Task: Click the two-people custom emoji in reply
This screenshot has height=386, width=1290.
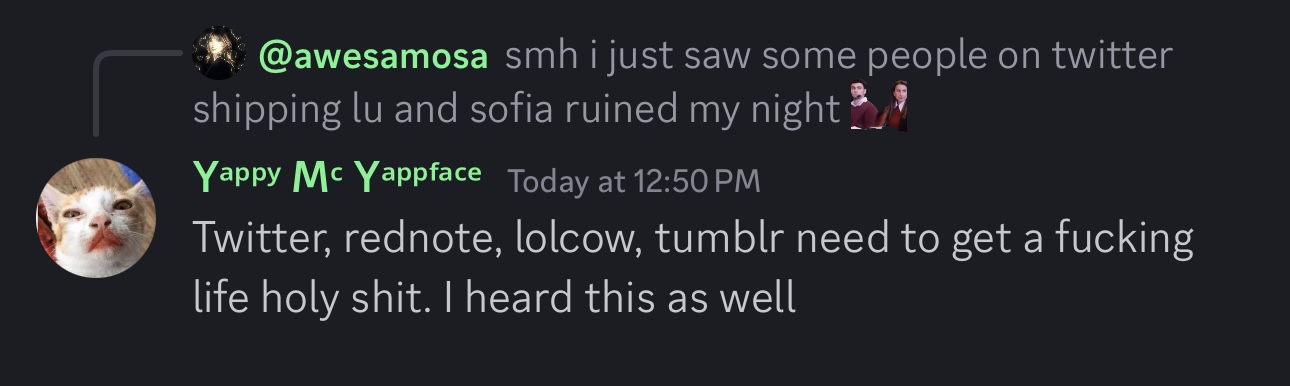Action: click(879, 107)
